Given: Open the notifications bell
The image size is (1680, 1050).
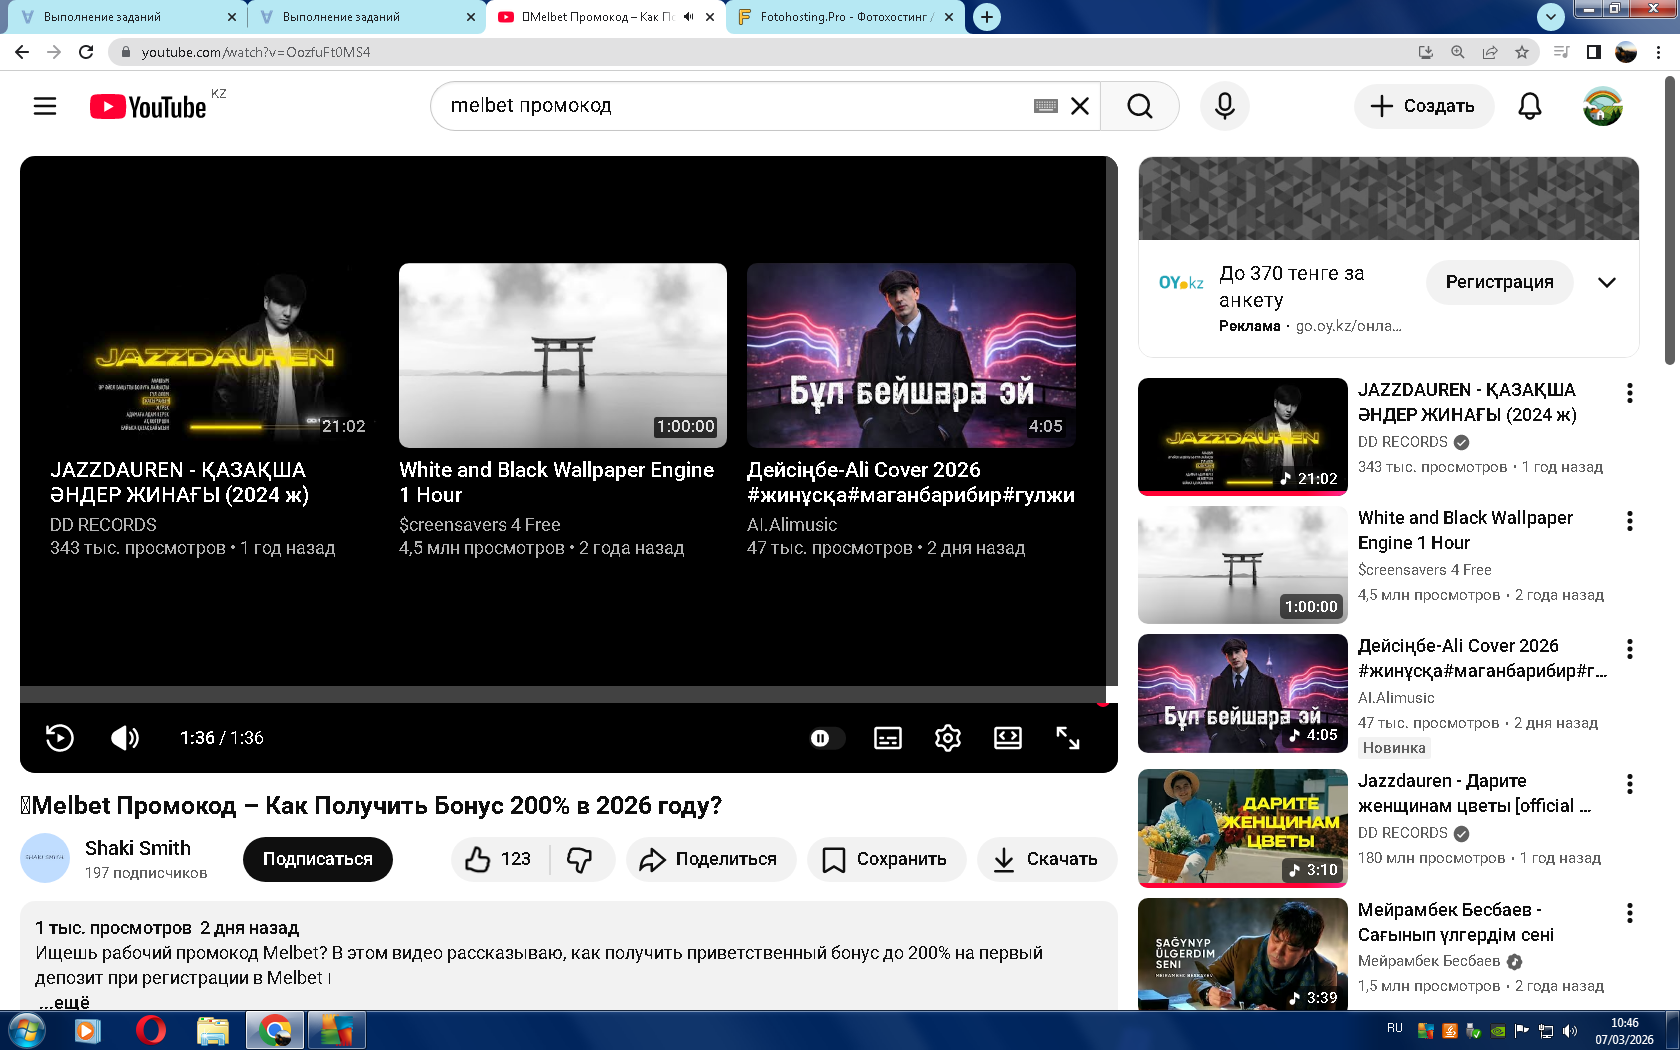Looking at the screenshot, I should pyautogui.click(x=1529, y=106).
